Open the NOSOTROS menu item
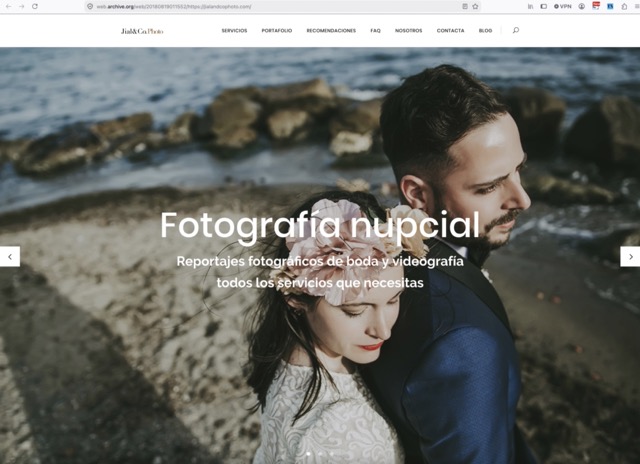This screenshot has height=464, width=640. [409, 31]
